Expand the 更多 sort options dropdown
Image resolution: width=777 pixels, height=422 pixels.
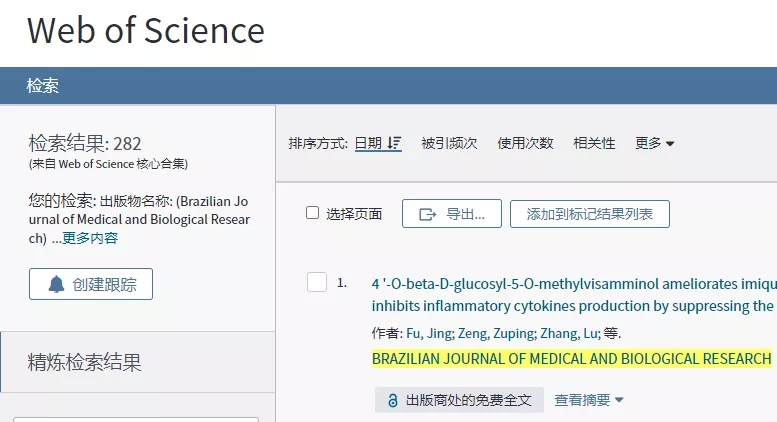(654, 143)
